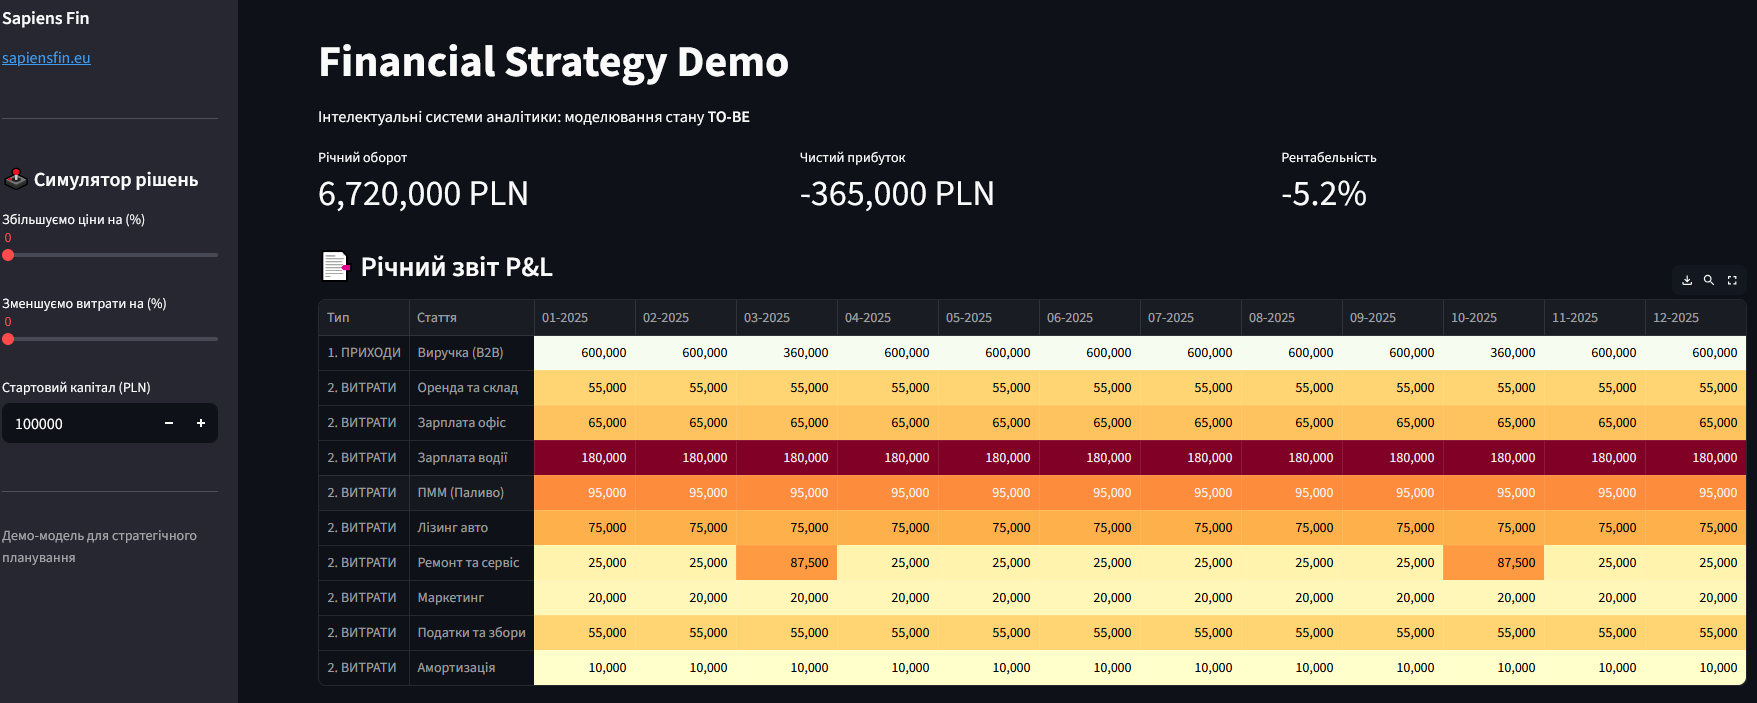Select the Амортизація cell for 12-2025
The width and height of the screenshot is (1757, 703).
1695,668
